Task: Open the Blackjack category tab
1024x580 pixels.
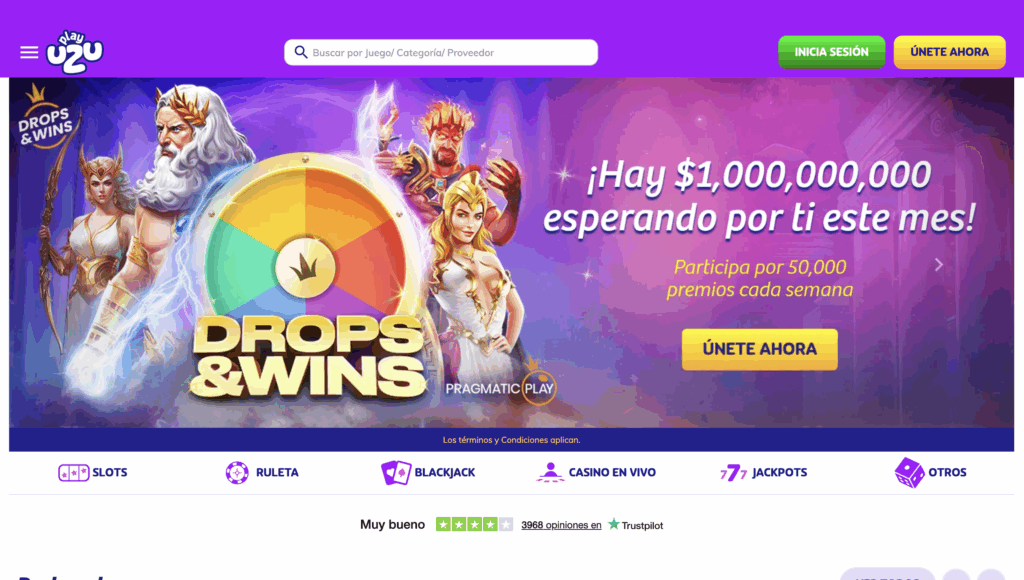Action: coord(428,472)
